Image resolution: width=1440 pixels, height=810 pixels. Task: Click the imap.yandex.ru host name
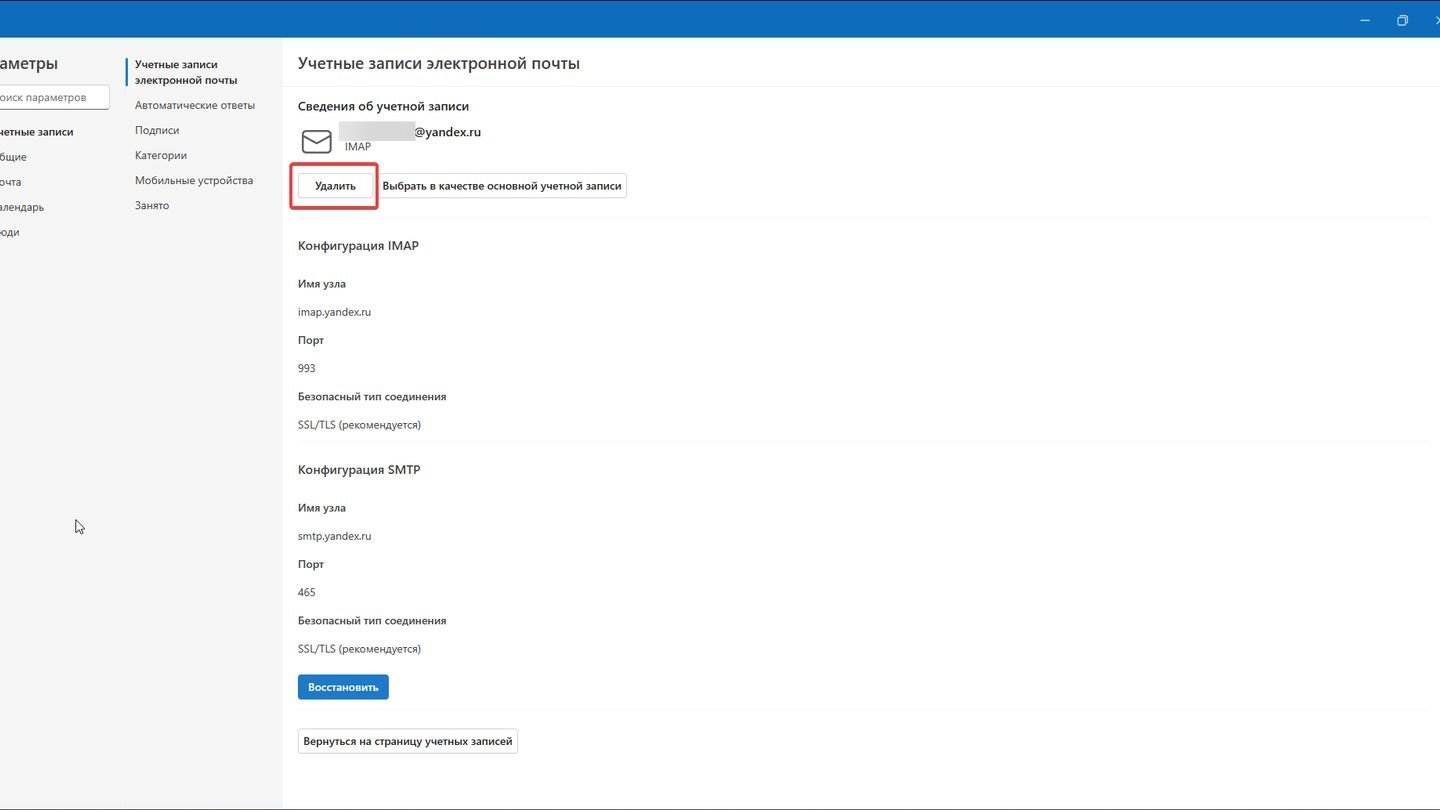click(334, 312)
